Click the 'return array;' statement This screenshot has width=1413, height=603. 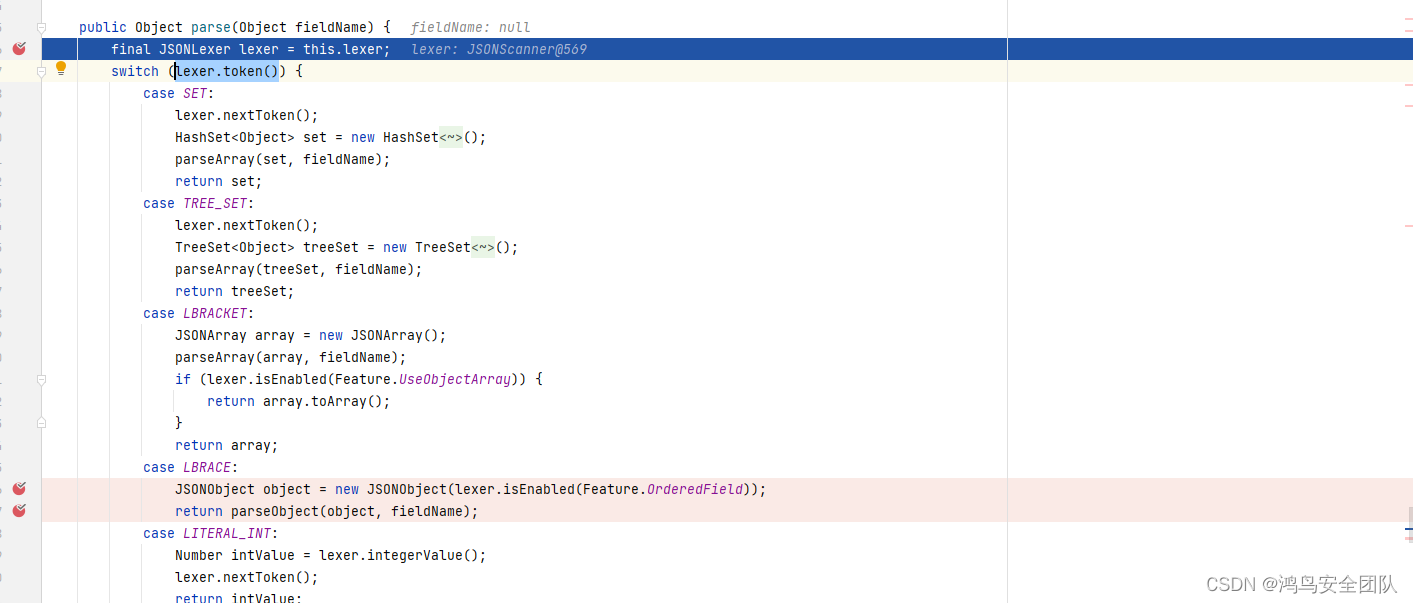(x=227, y=445)
